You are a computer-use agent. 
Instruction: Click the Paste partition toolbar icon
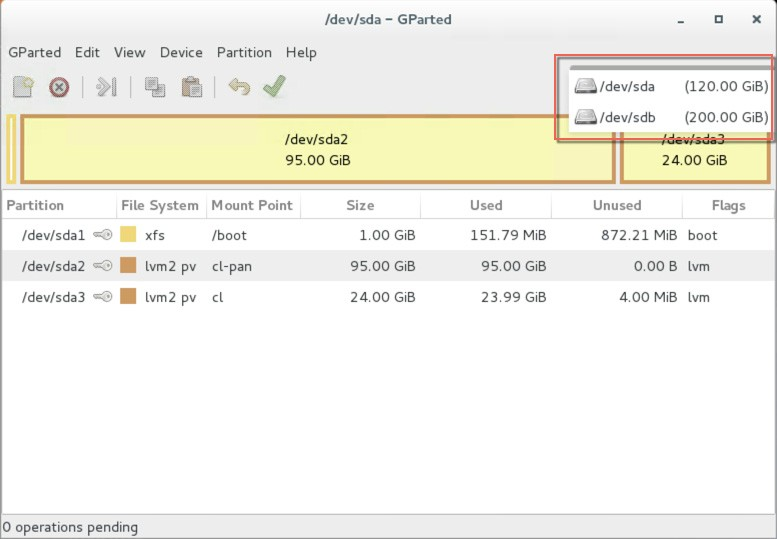coord(191,87)
